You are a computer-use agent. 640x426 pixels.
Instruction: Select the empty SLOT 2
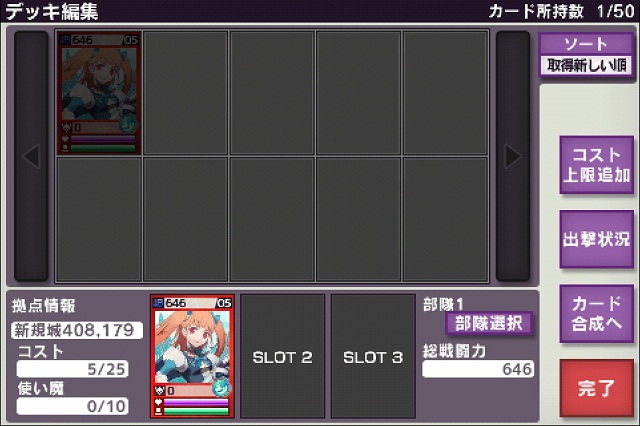pos(282,356)
